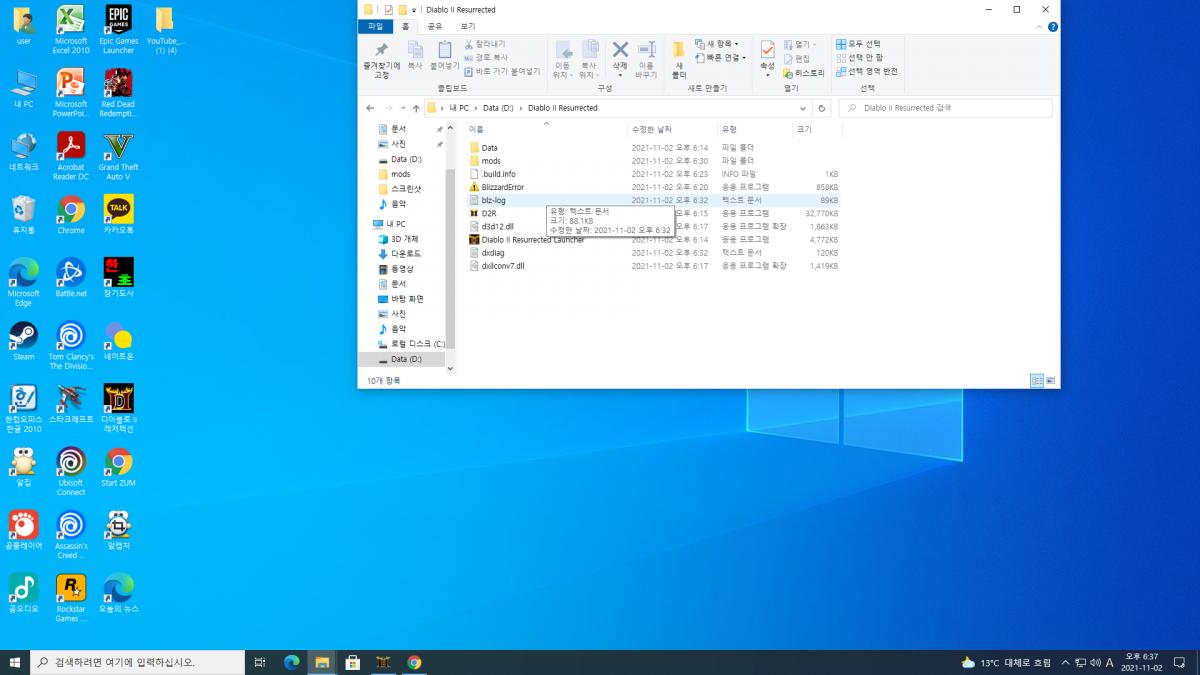Image resolution: width=1200 pixels, height=675 pixels.
Task: Click the taskbar search box
Action: pyautogui.click(x=138, y=662)
